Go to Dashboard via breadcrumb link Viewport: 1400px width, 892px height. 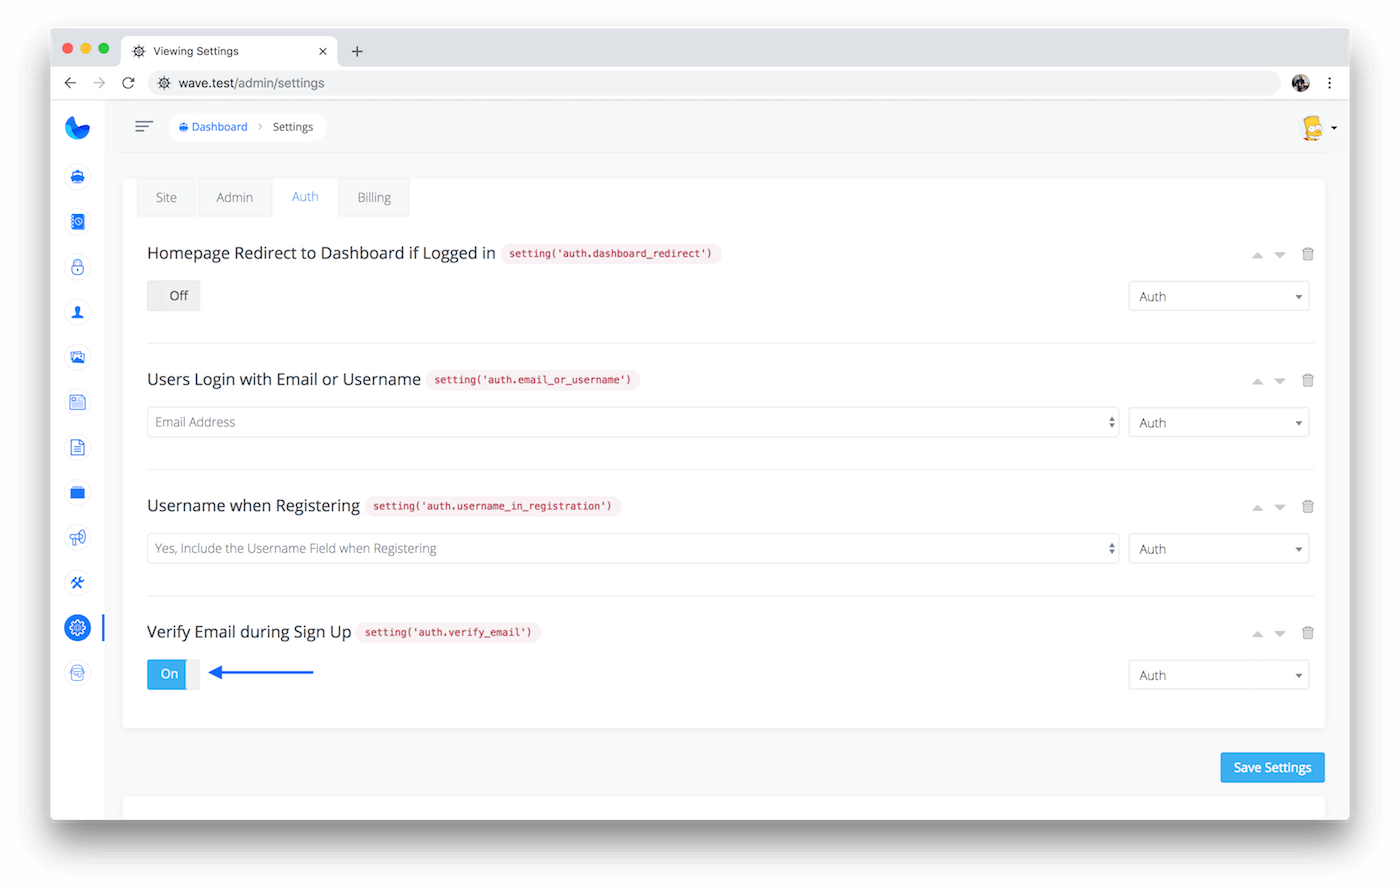[219, 127]
